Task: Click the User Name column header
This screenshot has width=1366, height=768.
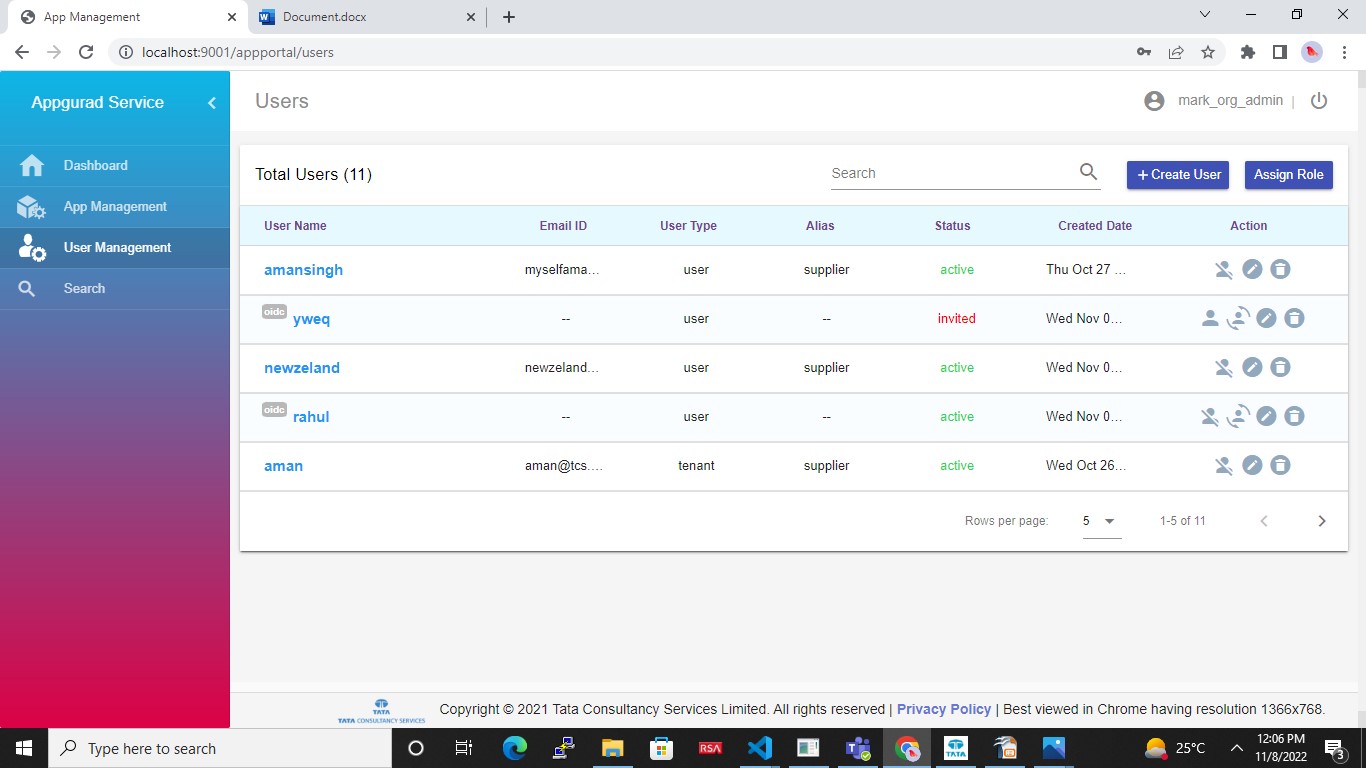Action: 295,226
